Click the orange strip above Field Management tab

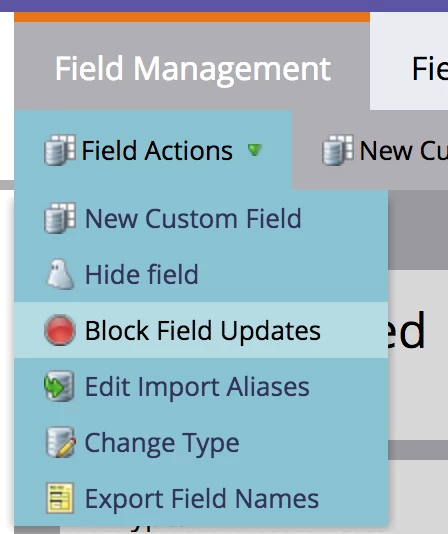[192, 17]
